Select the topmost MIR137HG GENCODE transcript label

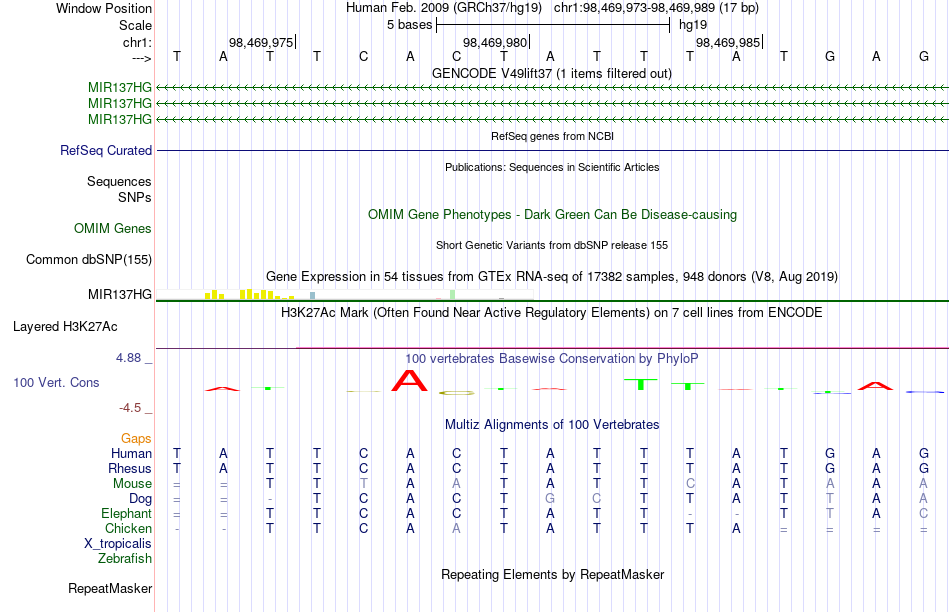119,88
